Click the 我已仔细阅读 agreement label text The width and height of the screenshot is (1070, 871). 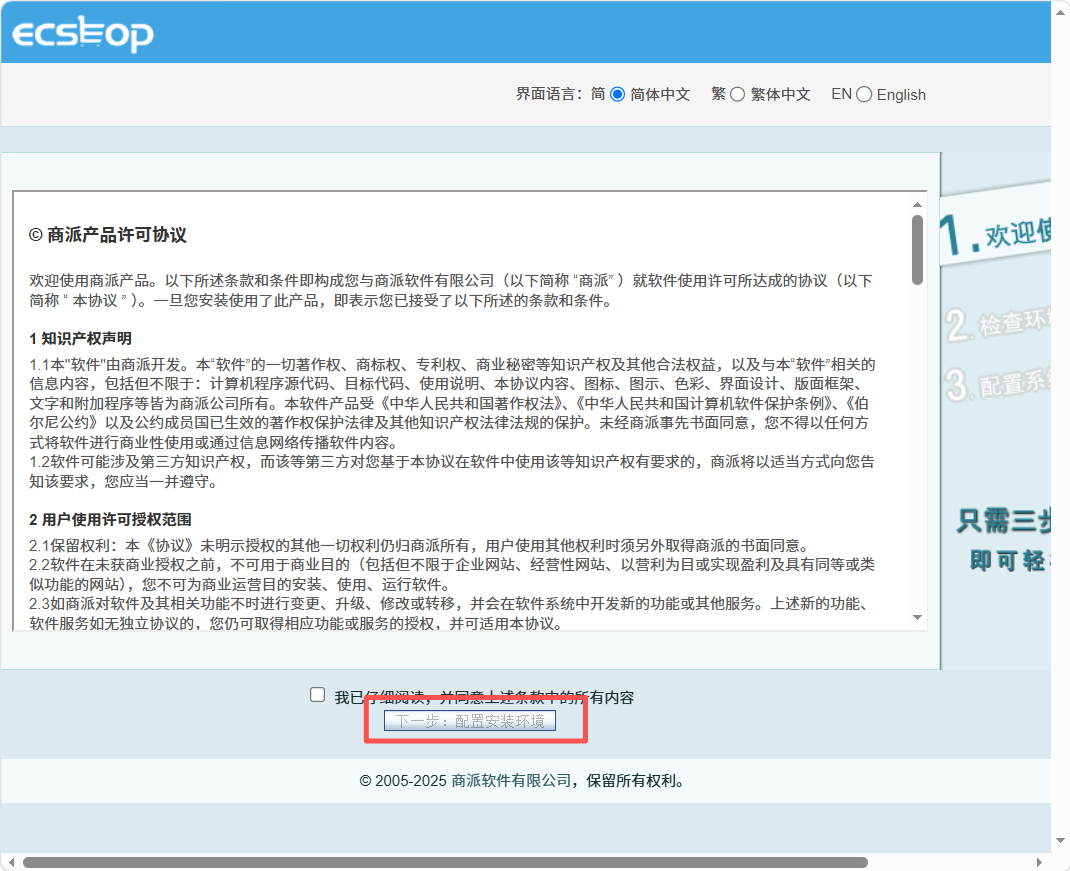[484, 698]
